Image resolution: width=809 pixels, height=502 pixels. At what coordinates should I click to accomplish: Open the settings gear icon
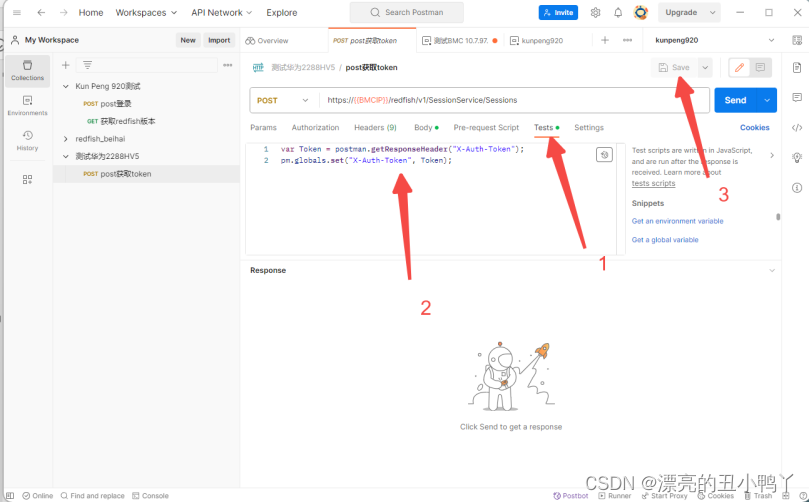[x=595, y=12]
